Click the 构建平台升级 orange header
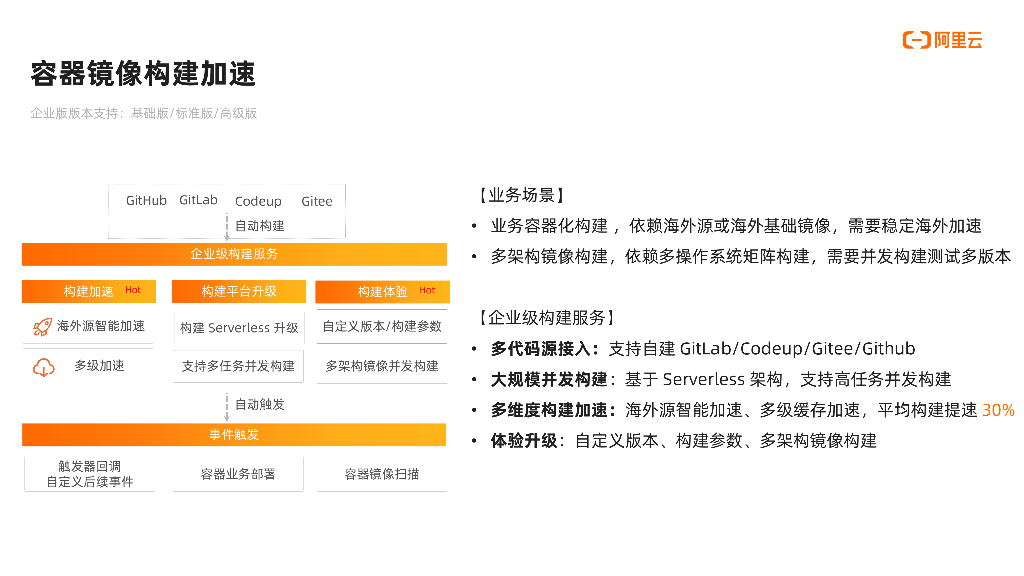1024x576 pixels. click(x=239, y=291)
